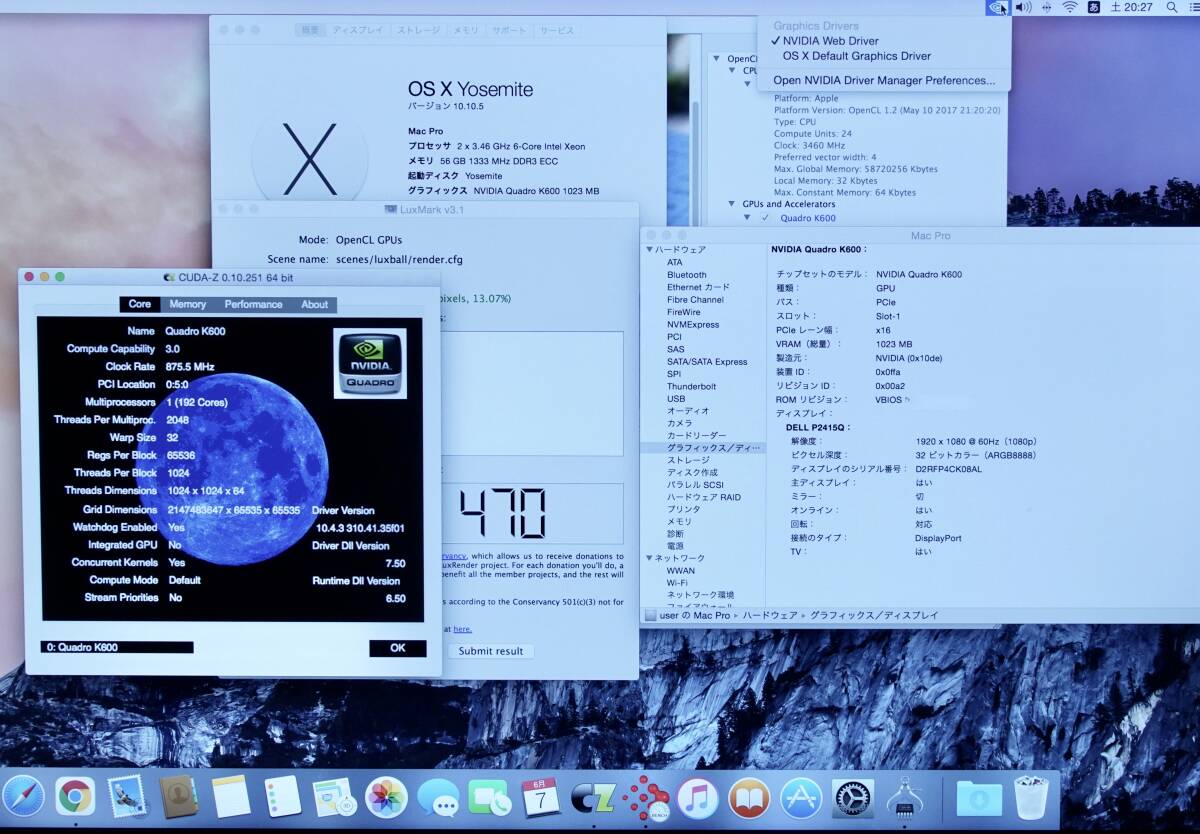1200x834 pixels.
Task: Open the Notes app in the Dock
Action: (230, 797)
